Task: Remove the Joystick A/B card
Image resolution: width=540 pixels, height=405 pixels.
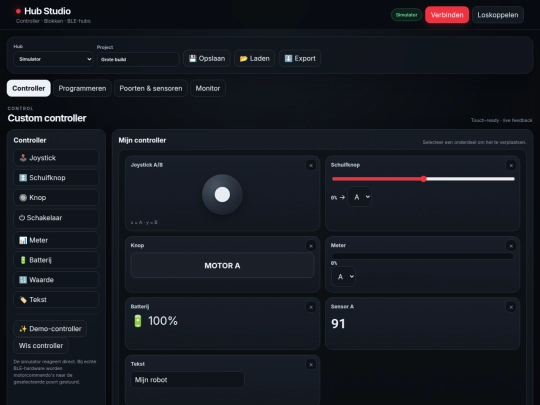Action: 311,166
